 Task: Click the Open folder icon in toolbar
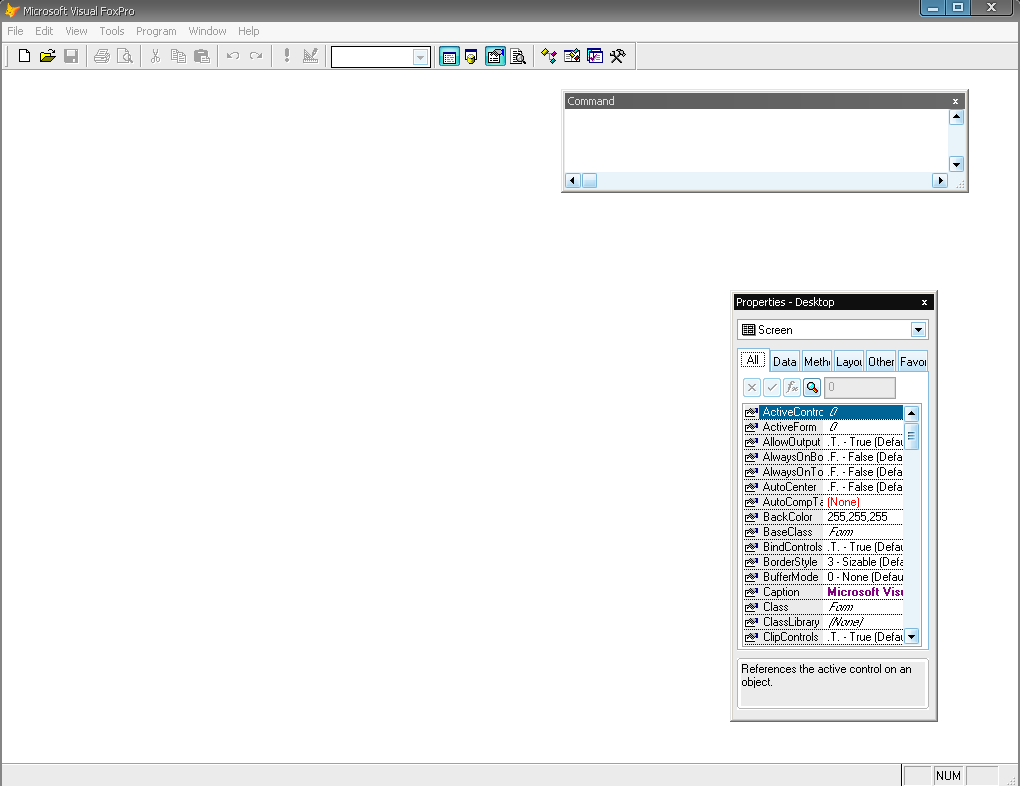click(x=47, y=56)
